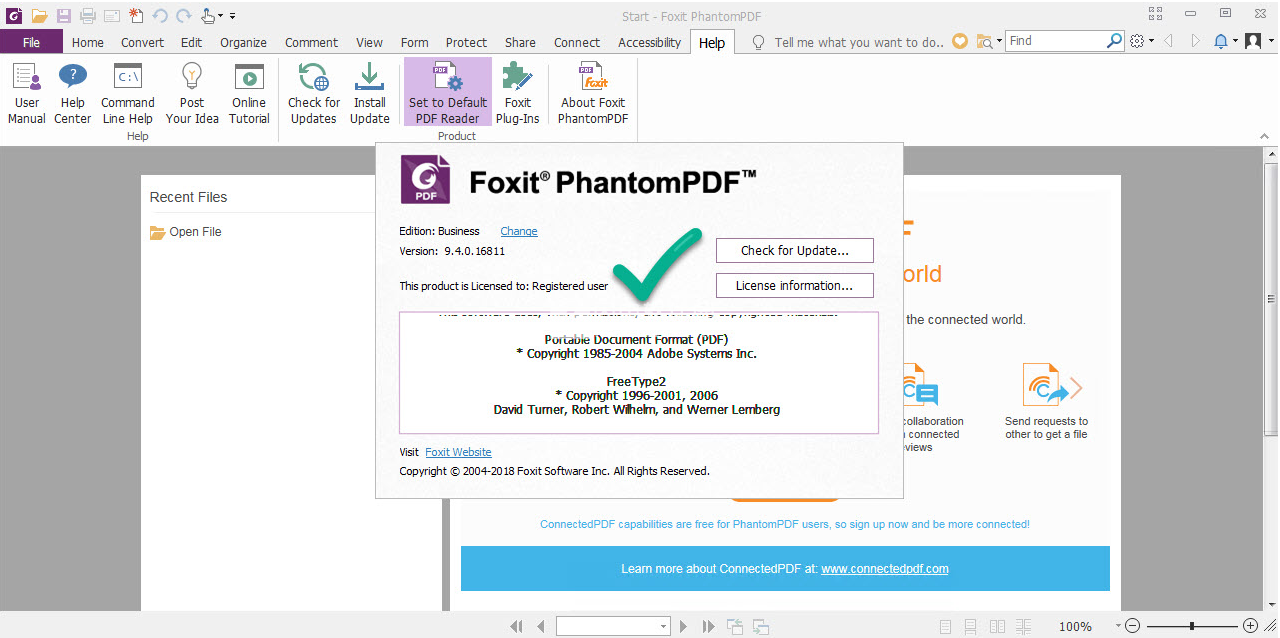
Task: Switch to the Accessibility tab
Action: coord(650,42)
